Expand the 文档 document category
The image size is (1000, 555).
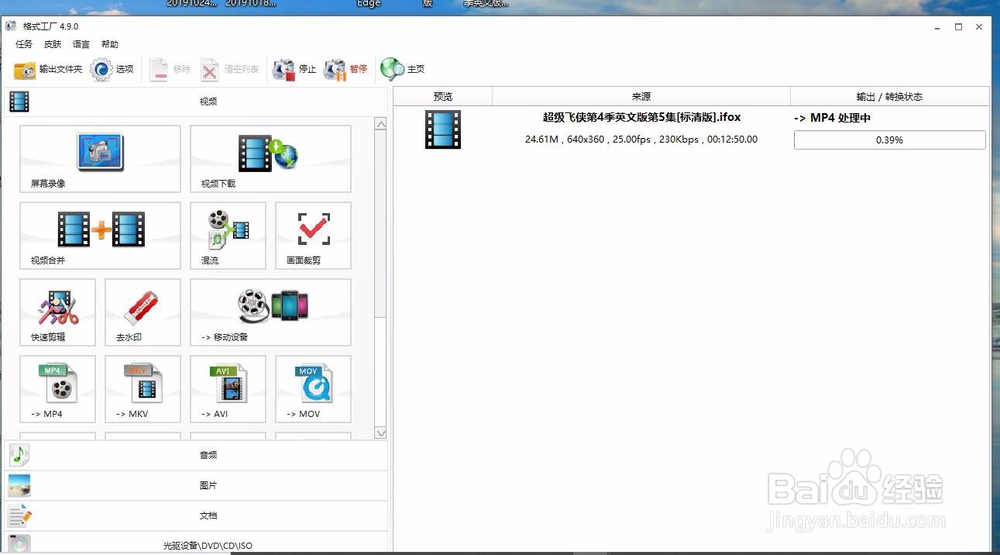tap(196, 515)
